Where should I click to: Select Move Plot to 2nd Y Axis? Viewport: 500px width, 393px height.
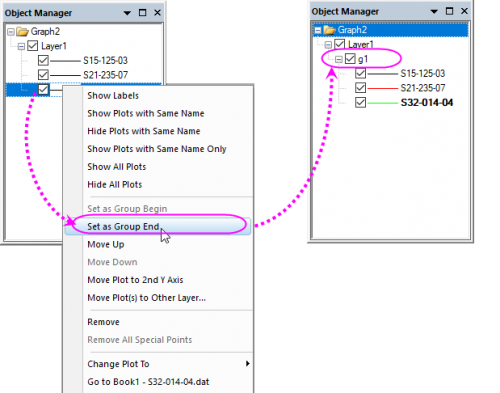click(135, 280)
